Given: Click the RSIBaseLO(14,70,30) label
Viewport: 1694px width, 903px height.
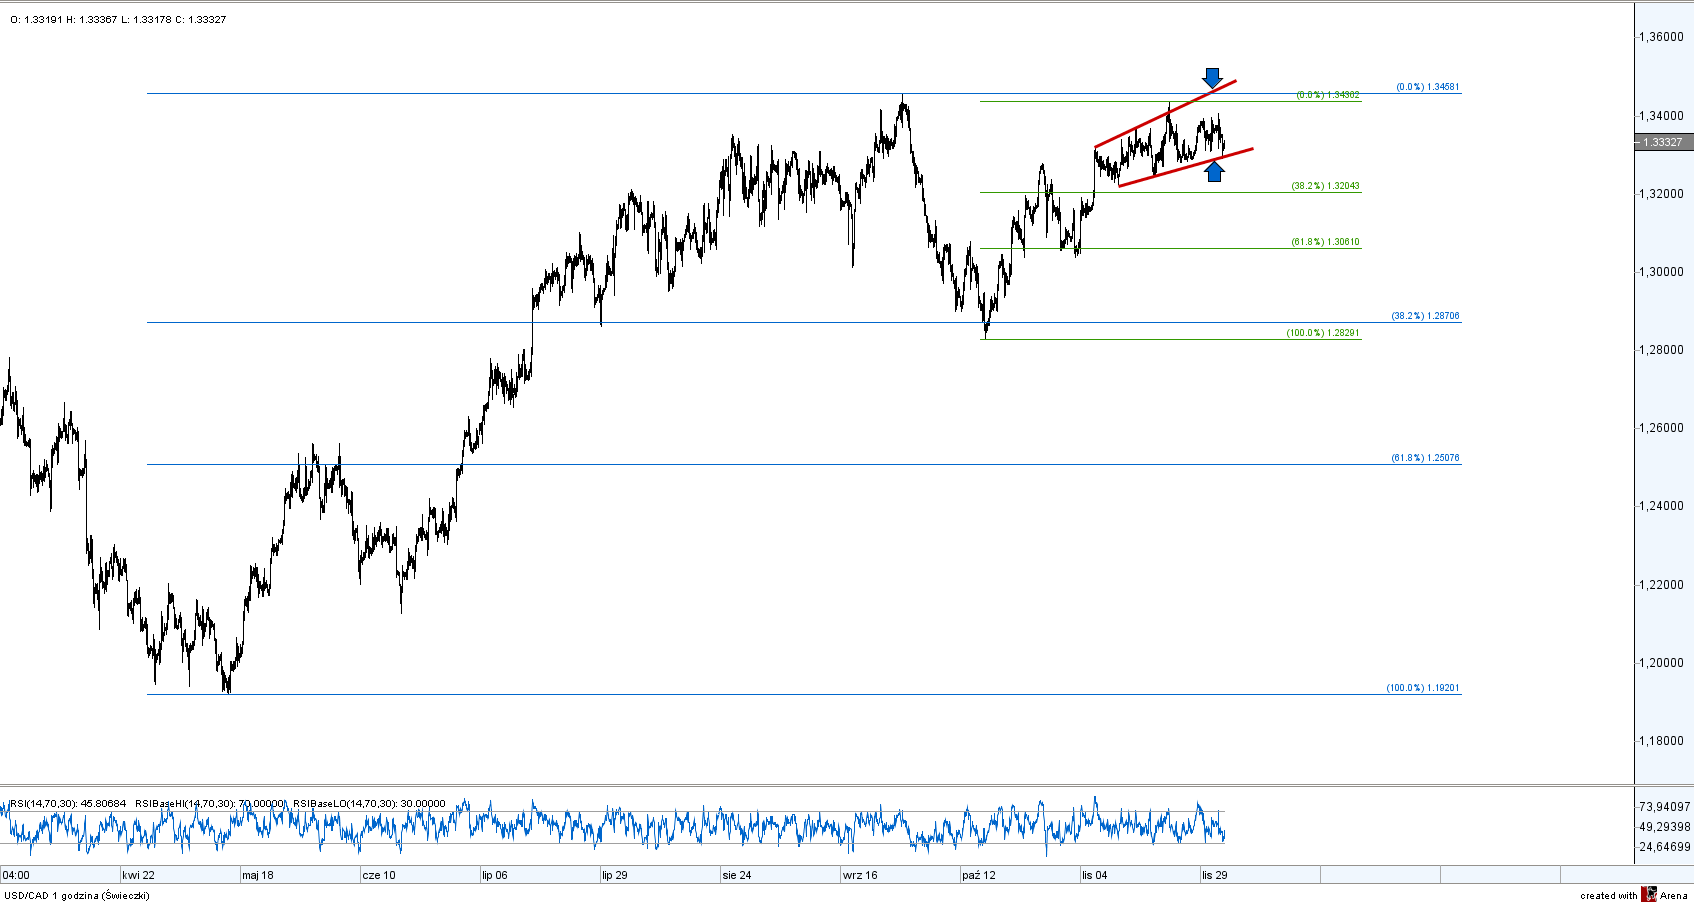Looking at the screenshot, I should point(369,804).
